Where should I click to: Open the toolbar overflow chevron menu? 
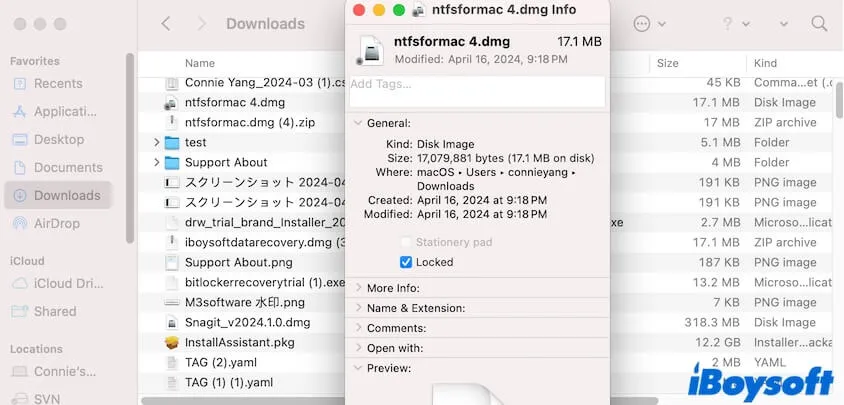pos(784,24)
